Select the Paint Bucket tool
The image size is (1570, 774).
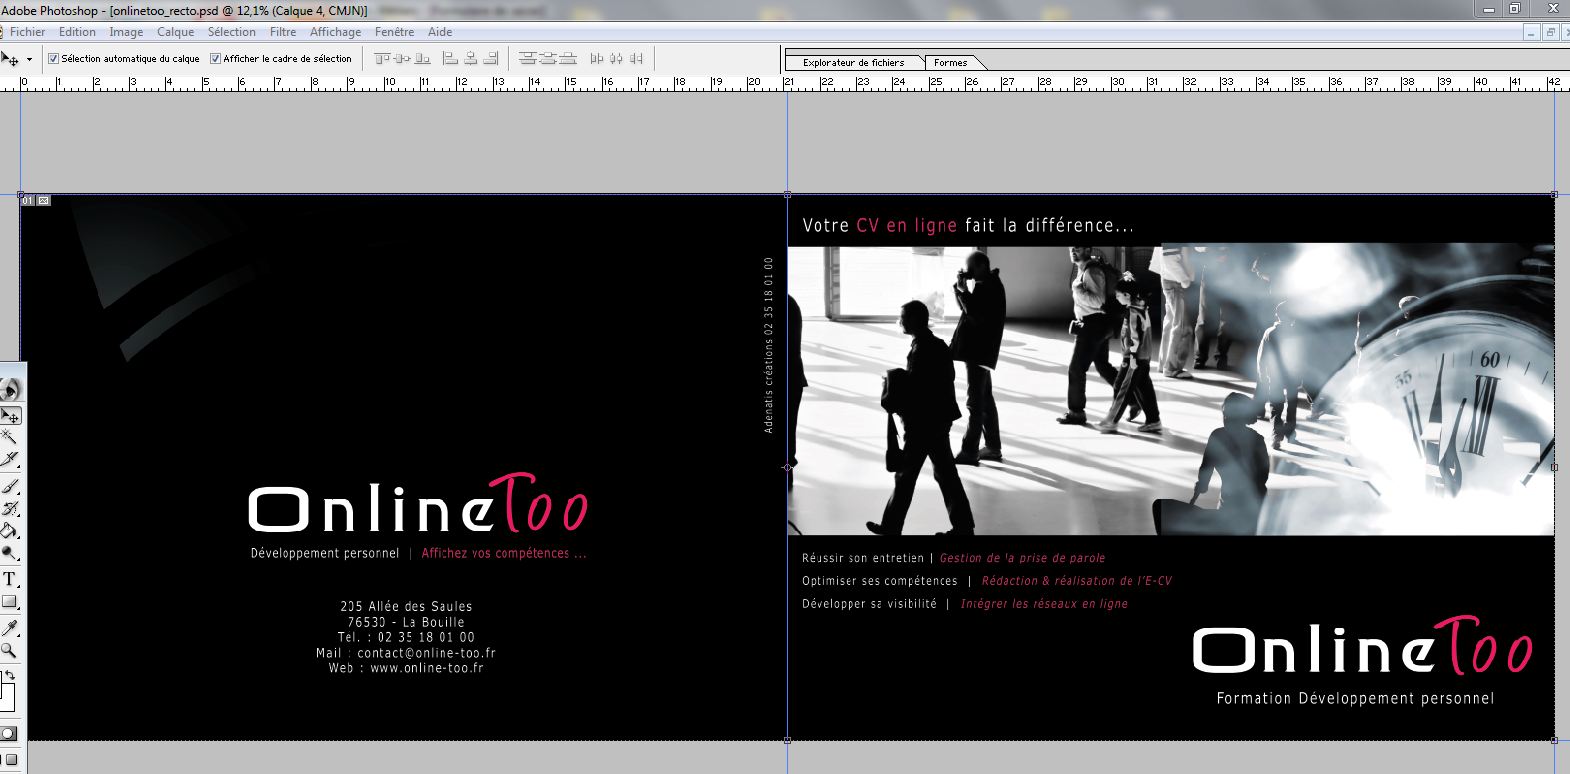[10, 531]
